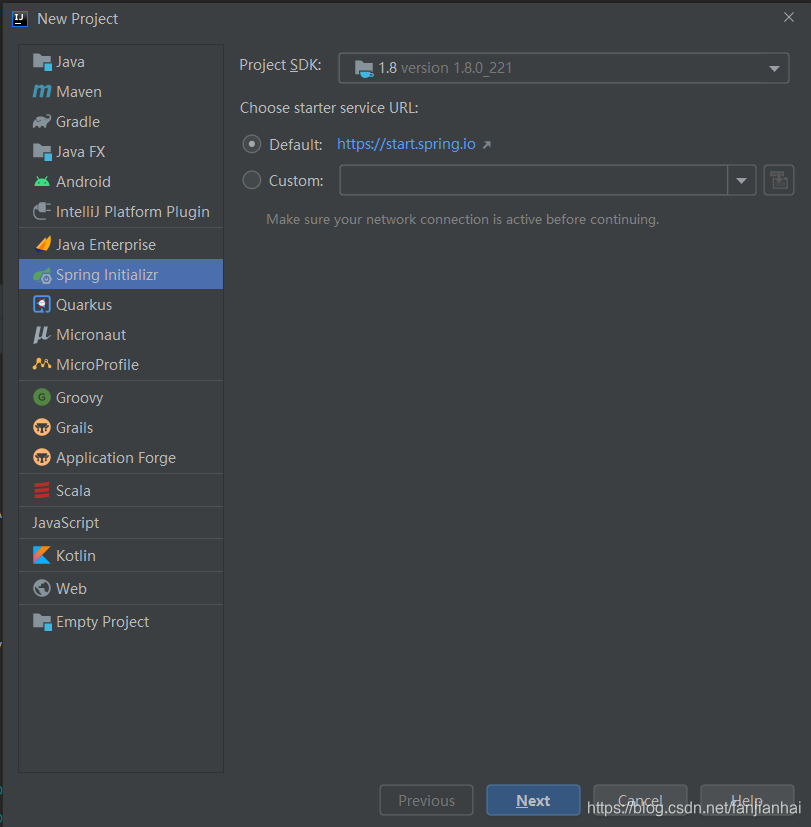Click the Grails icon
The image size is (811, 827).
42,427
